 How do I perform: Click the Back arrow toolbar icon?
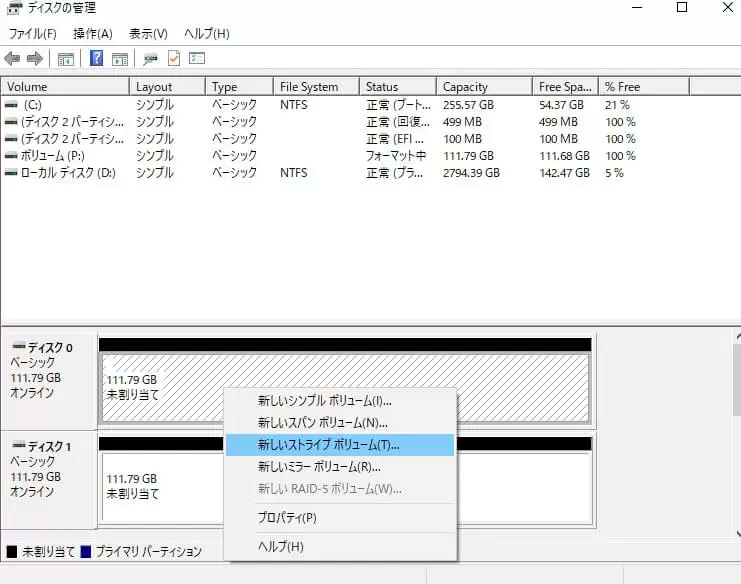[x=12, y=59]
